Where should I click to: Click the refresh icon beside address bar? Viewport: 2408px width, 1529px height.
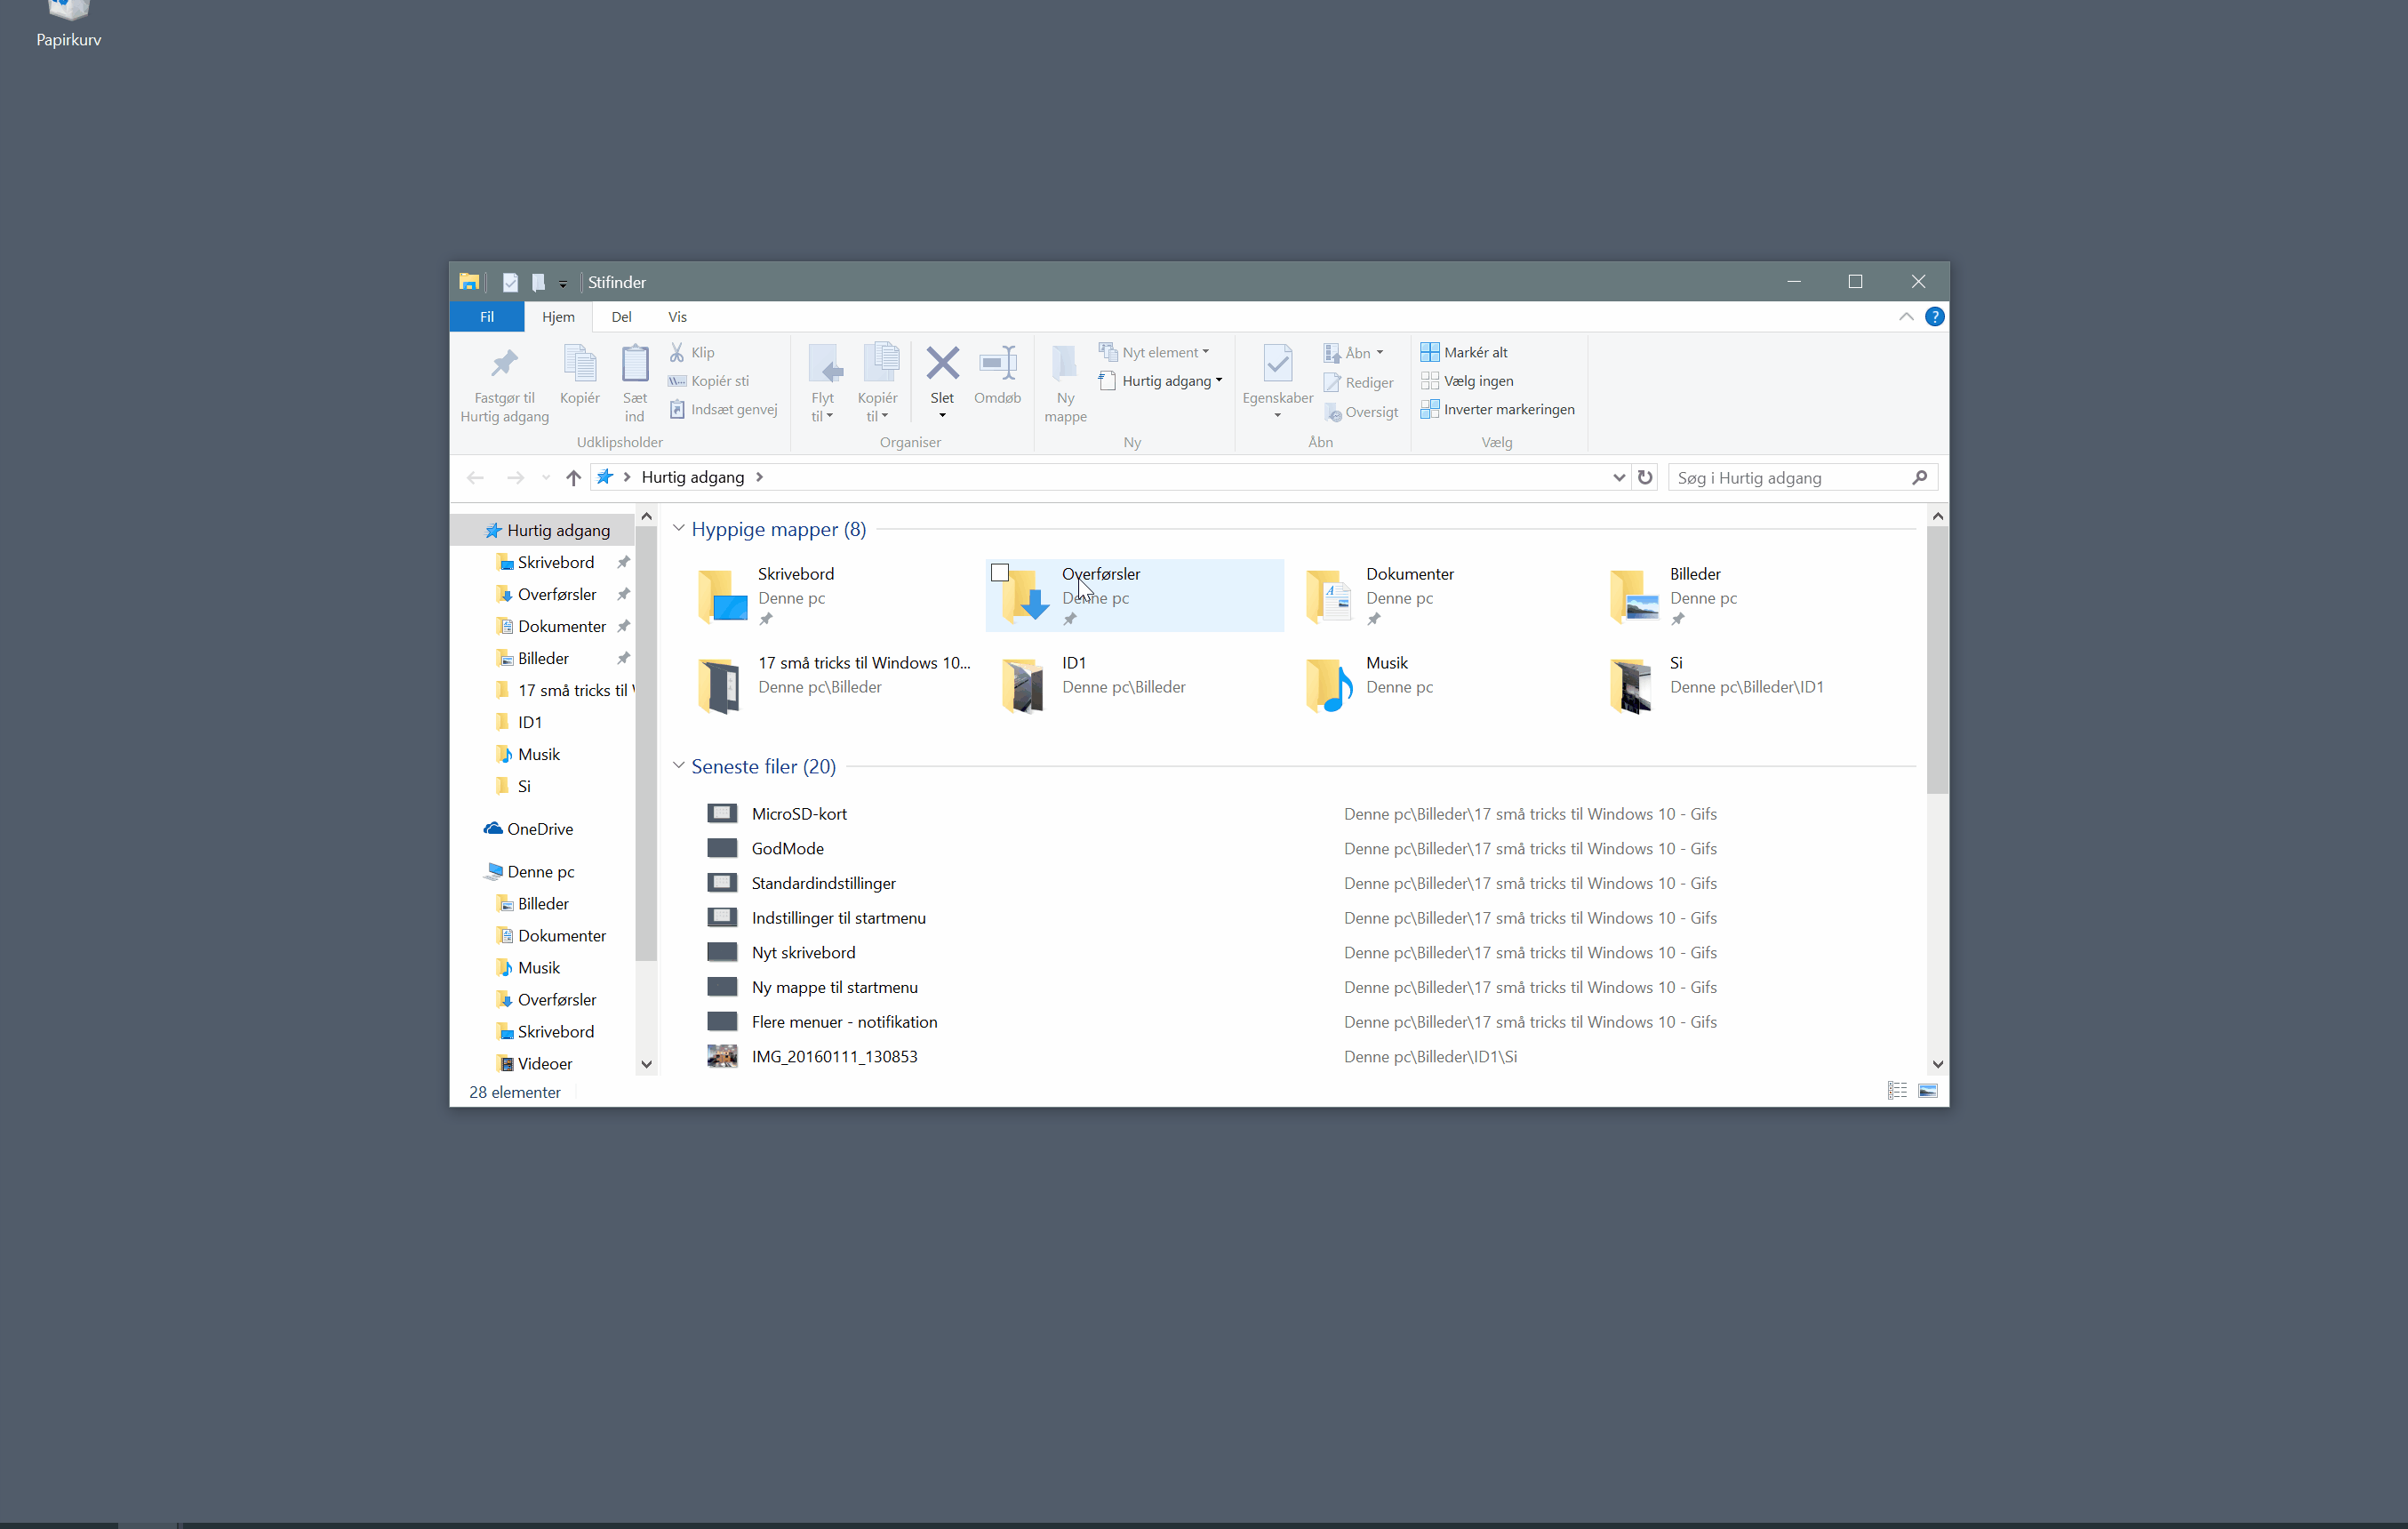[1645, 478]
